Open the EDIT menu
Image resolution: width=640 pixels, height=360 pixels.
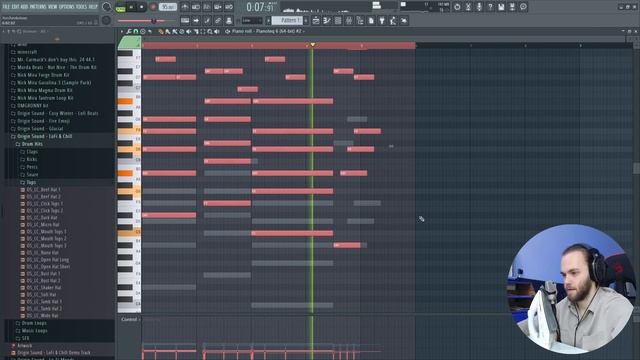point(16,7)
